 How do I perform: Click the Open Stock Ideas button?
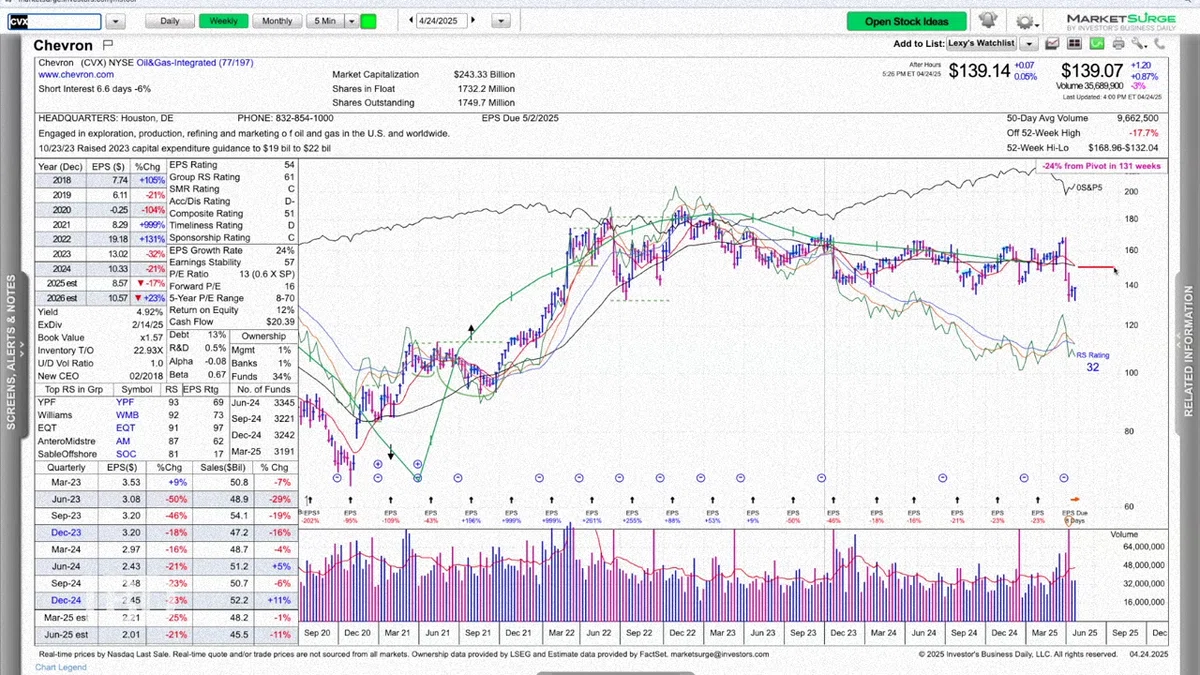(907, 21)
